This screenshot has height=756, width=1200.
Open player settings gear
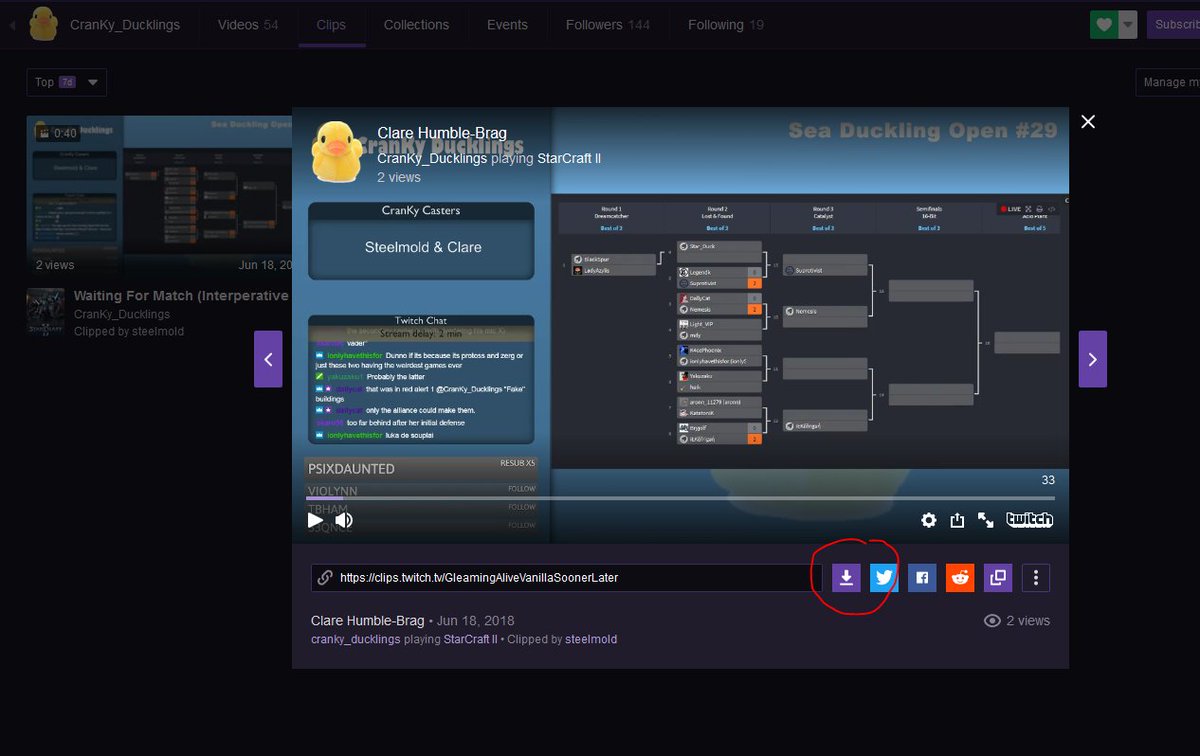[929, 520]
